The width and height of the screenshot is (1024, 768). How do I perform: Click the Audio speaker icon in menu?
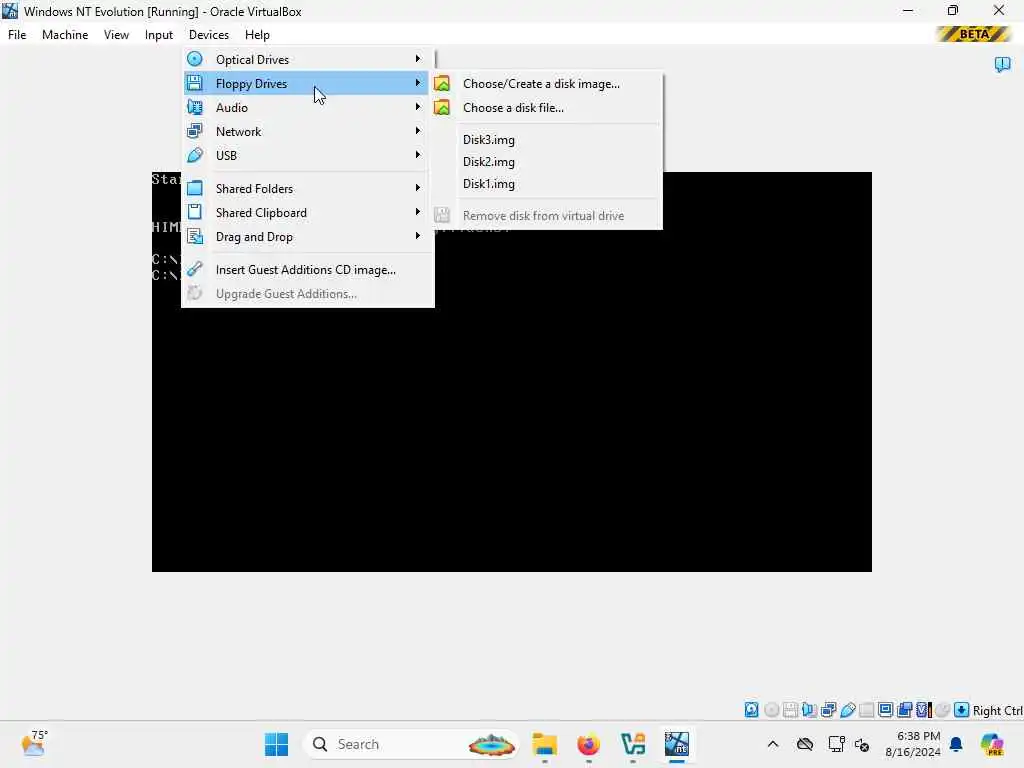pyautogui.click(x=195, y=107)
